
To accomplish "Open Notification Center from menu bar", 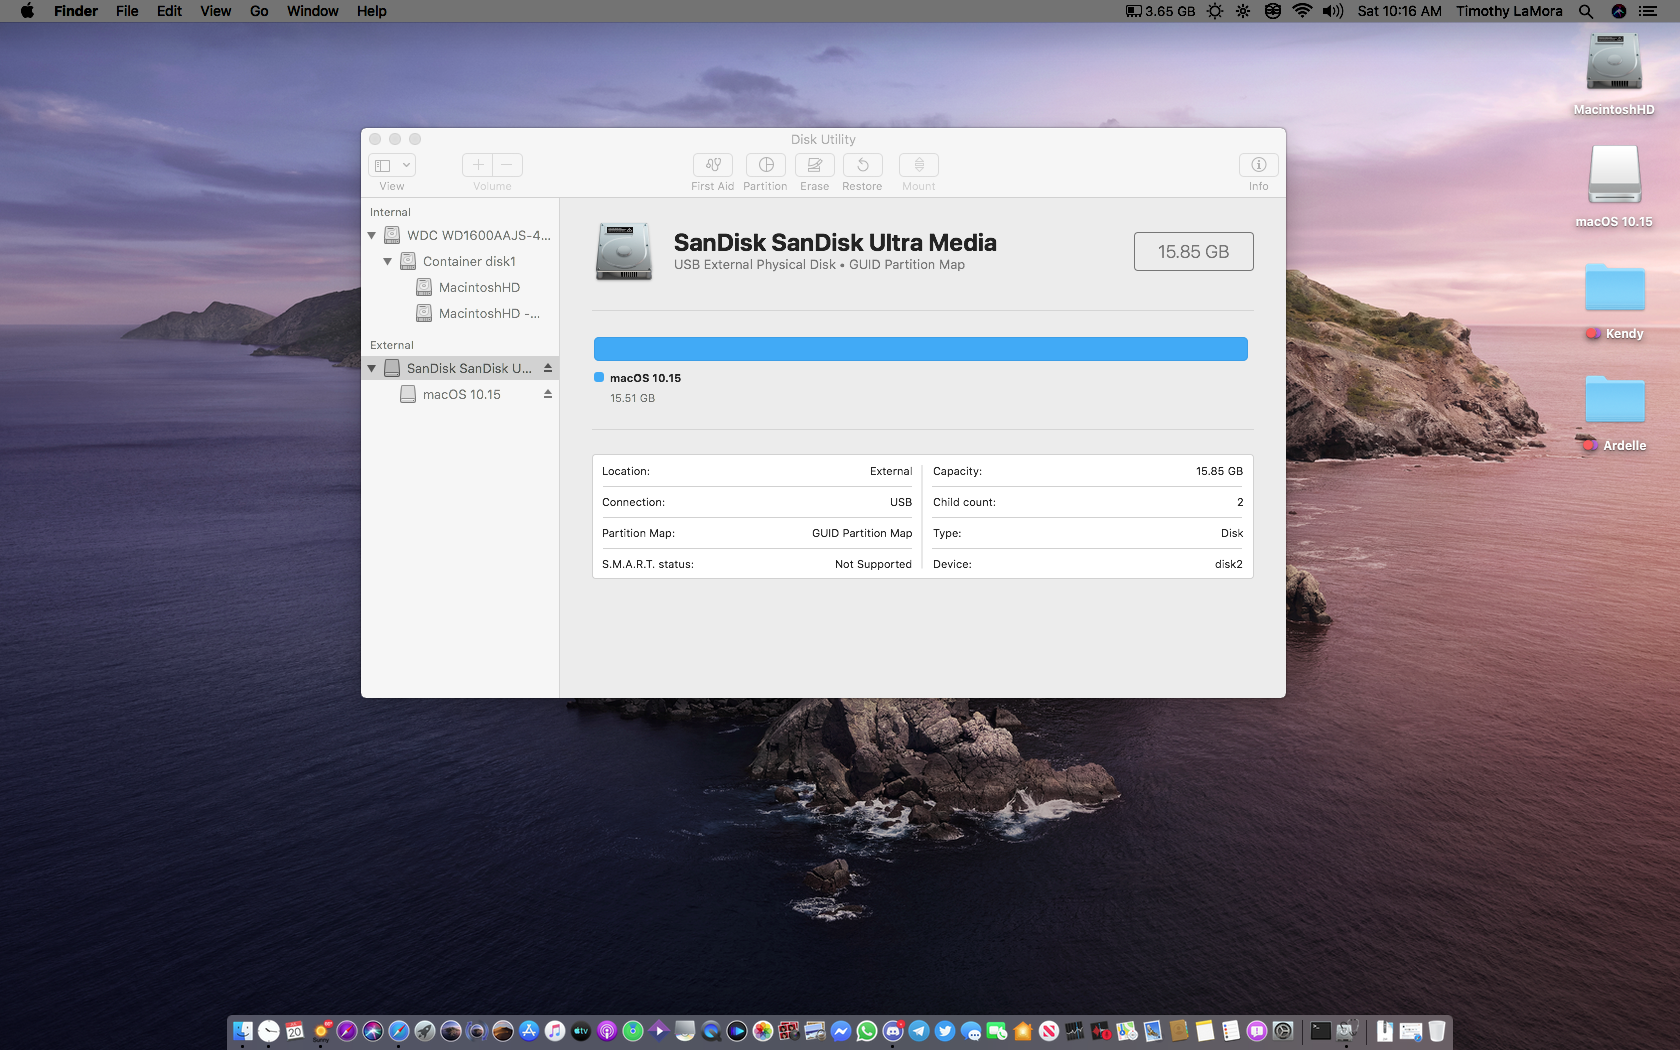I will click(1648, 11).
